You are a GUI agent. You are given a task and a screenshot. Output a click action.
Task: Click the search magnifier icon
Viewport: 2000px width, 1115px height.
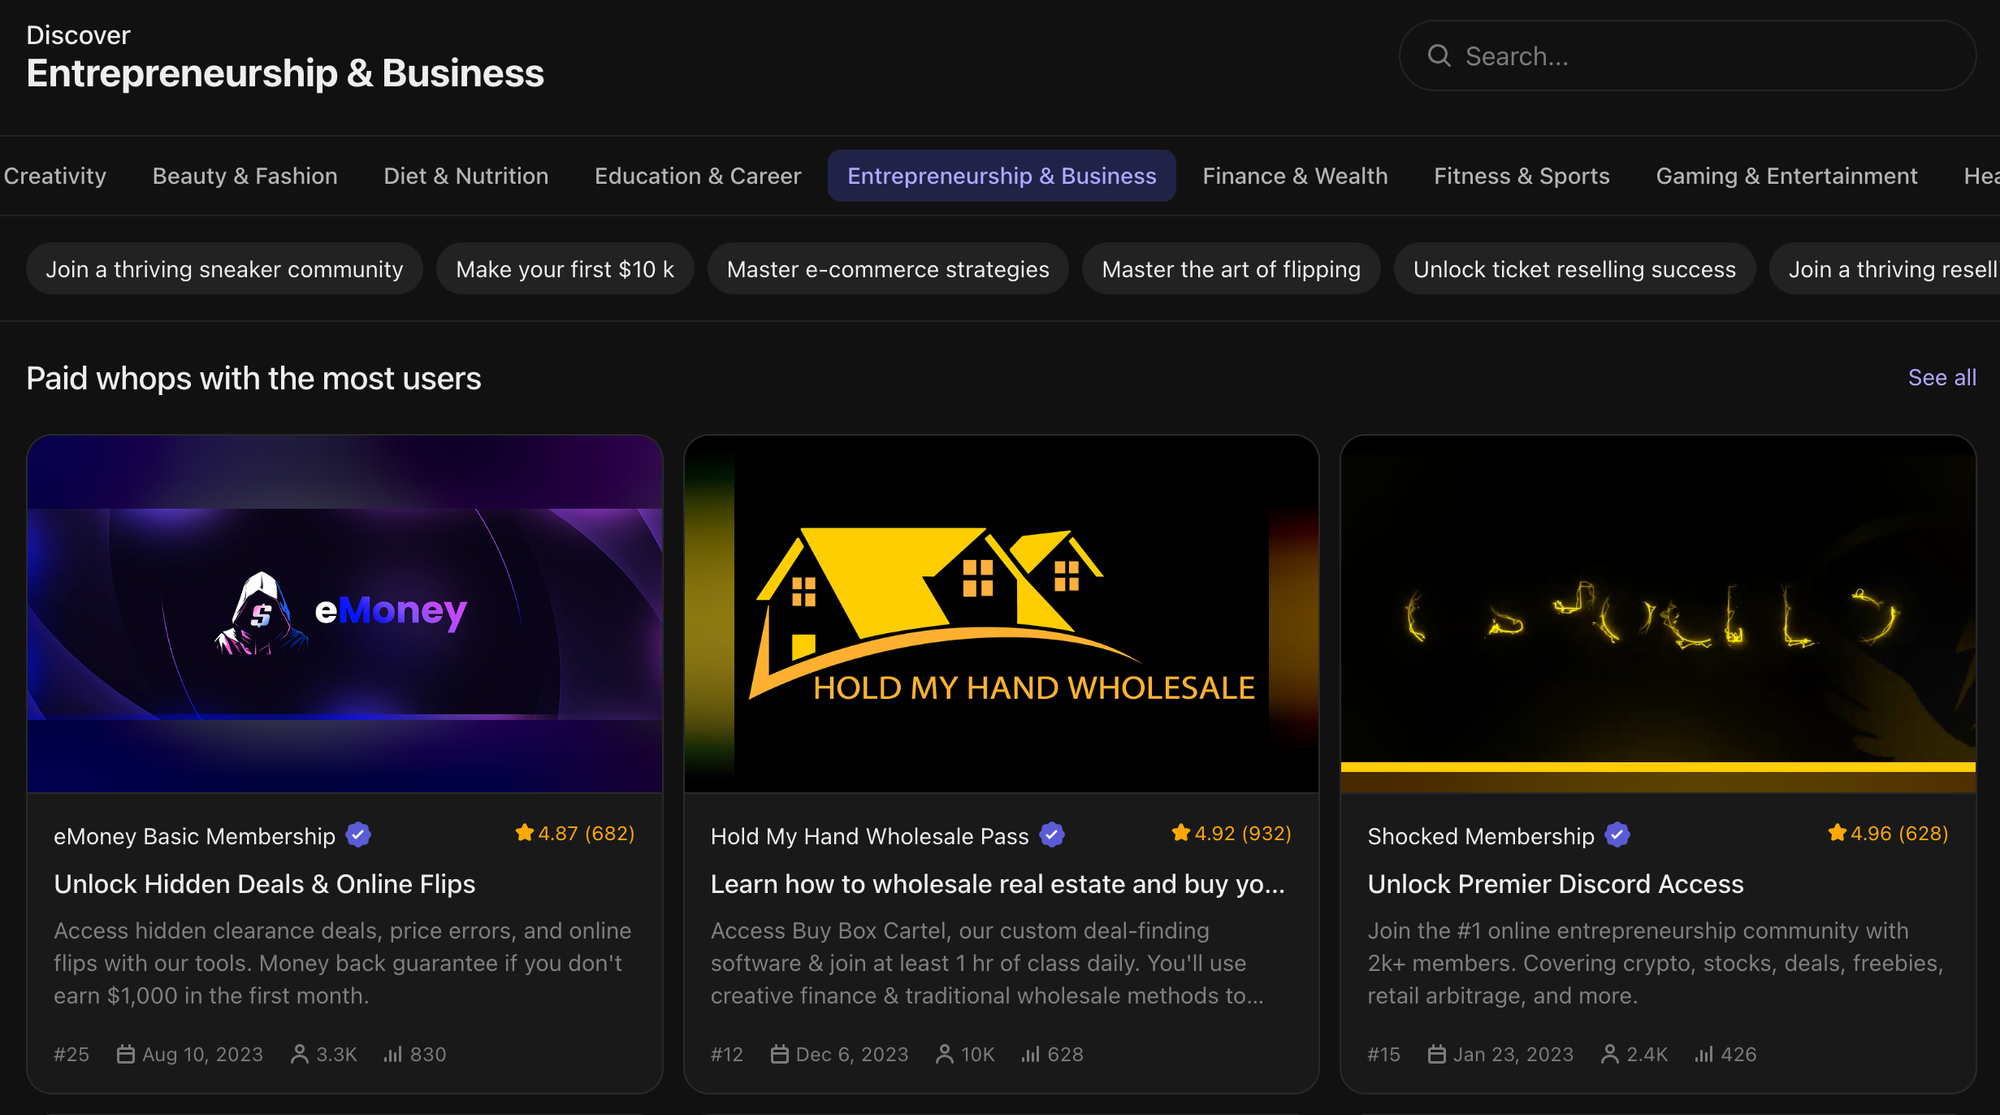[1438, 56]
